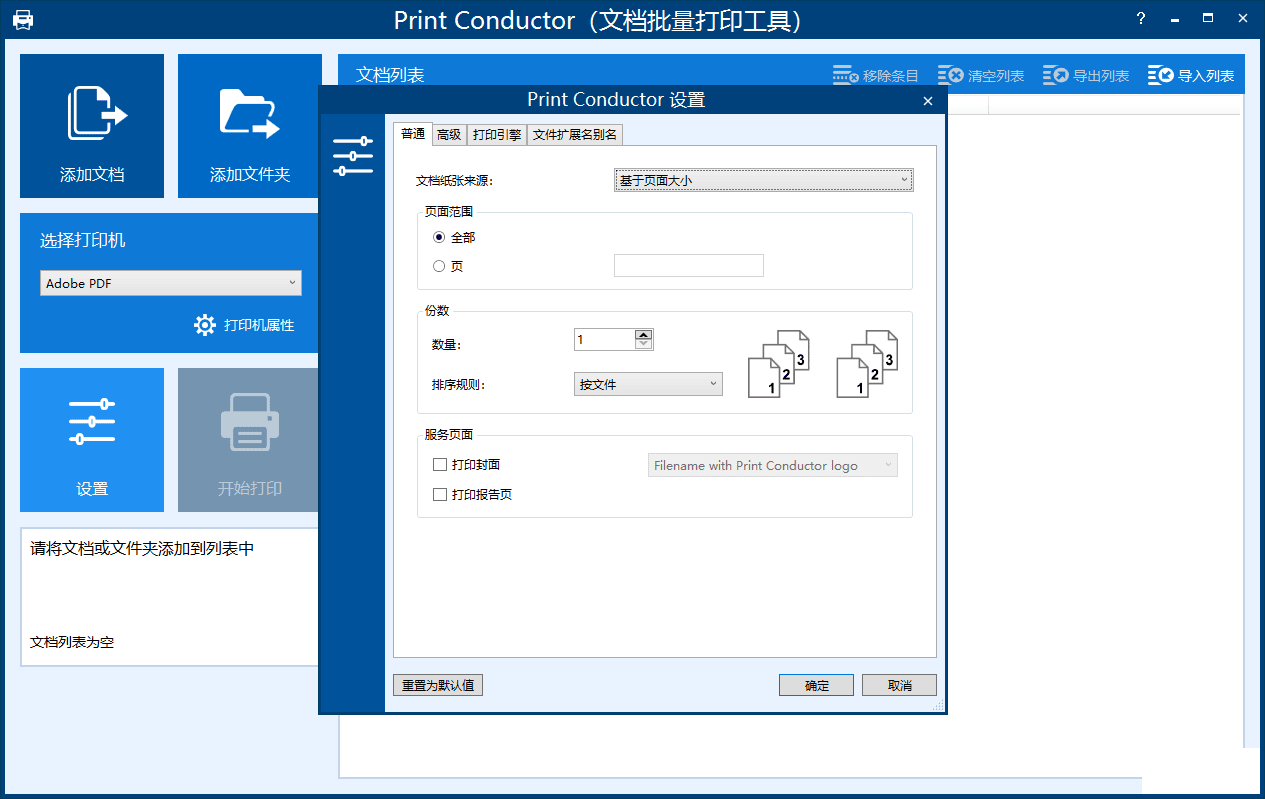
Task: Click the 确定 button
Action: (817, 685)
